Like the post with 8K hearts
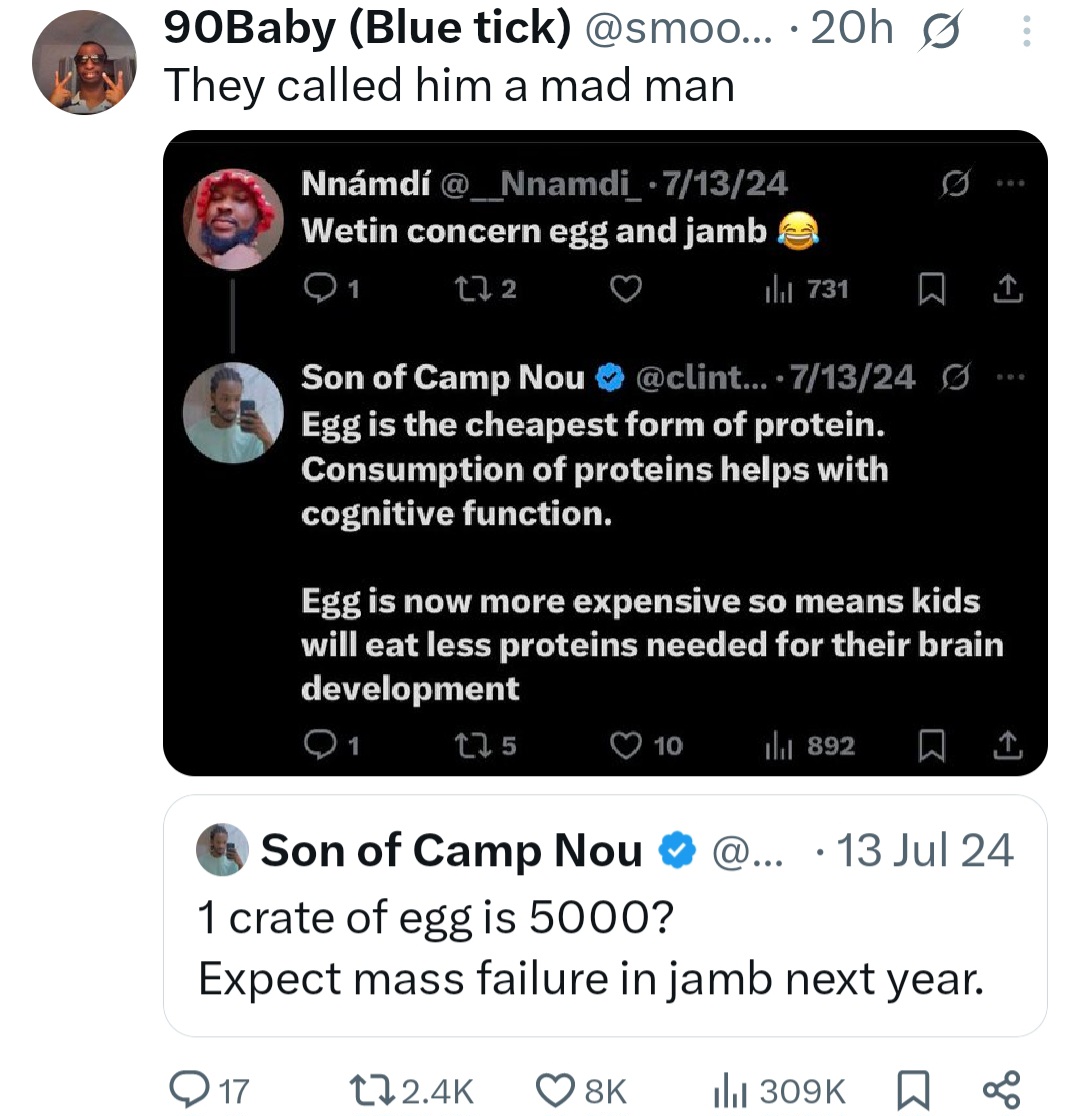Image resolution: width=1080 pixels, height=1116 pixels. [555, 1090]
